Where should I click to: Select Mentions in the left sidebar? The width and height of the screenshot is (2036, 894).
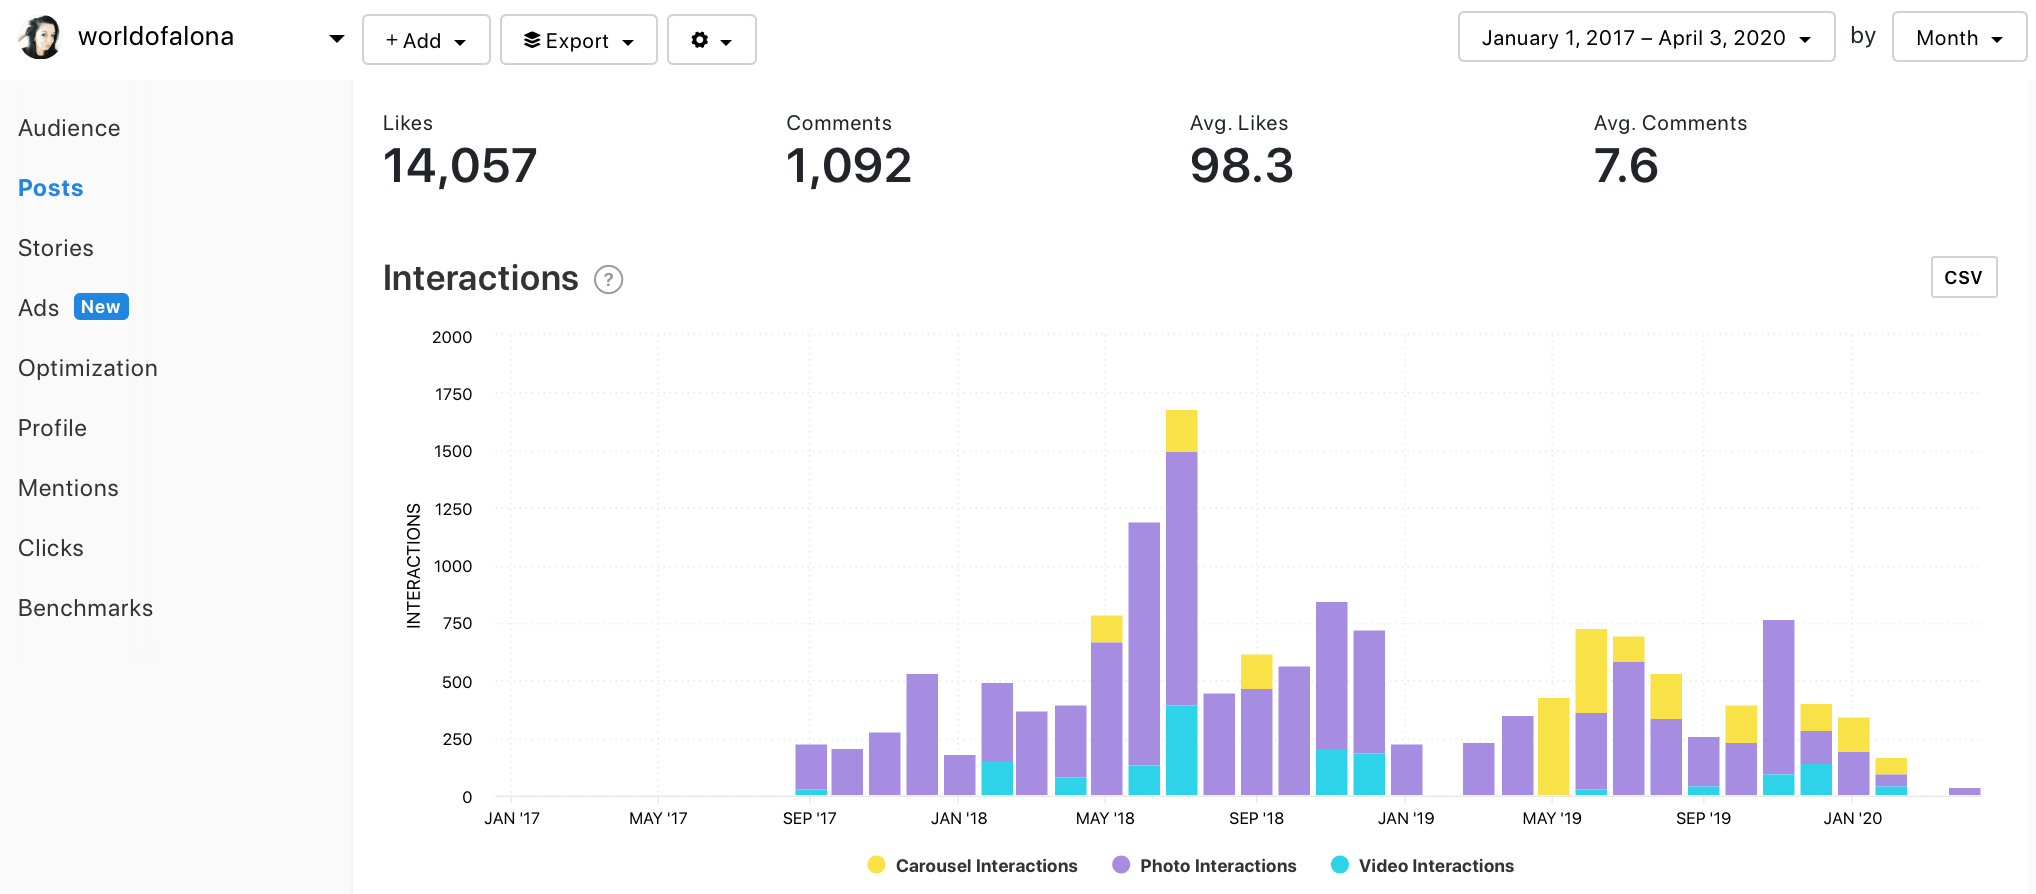(68, 488)
